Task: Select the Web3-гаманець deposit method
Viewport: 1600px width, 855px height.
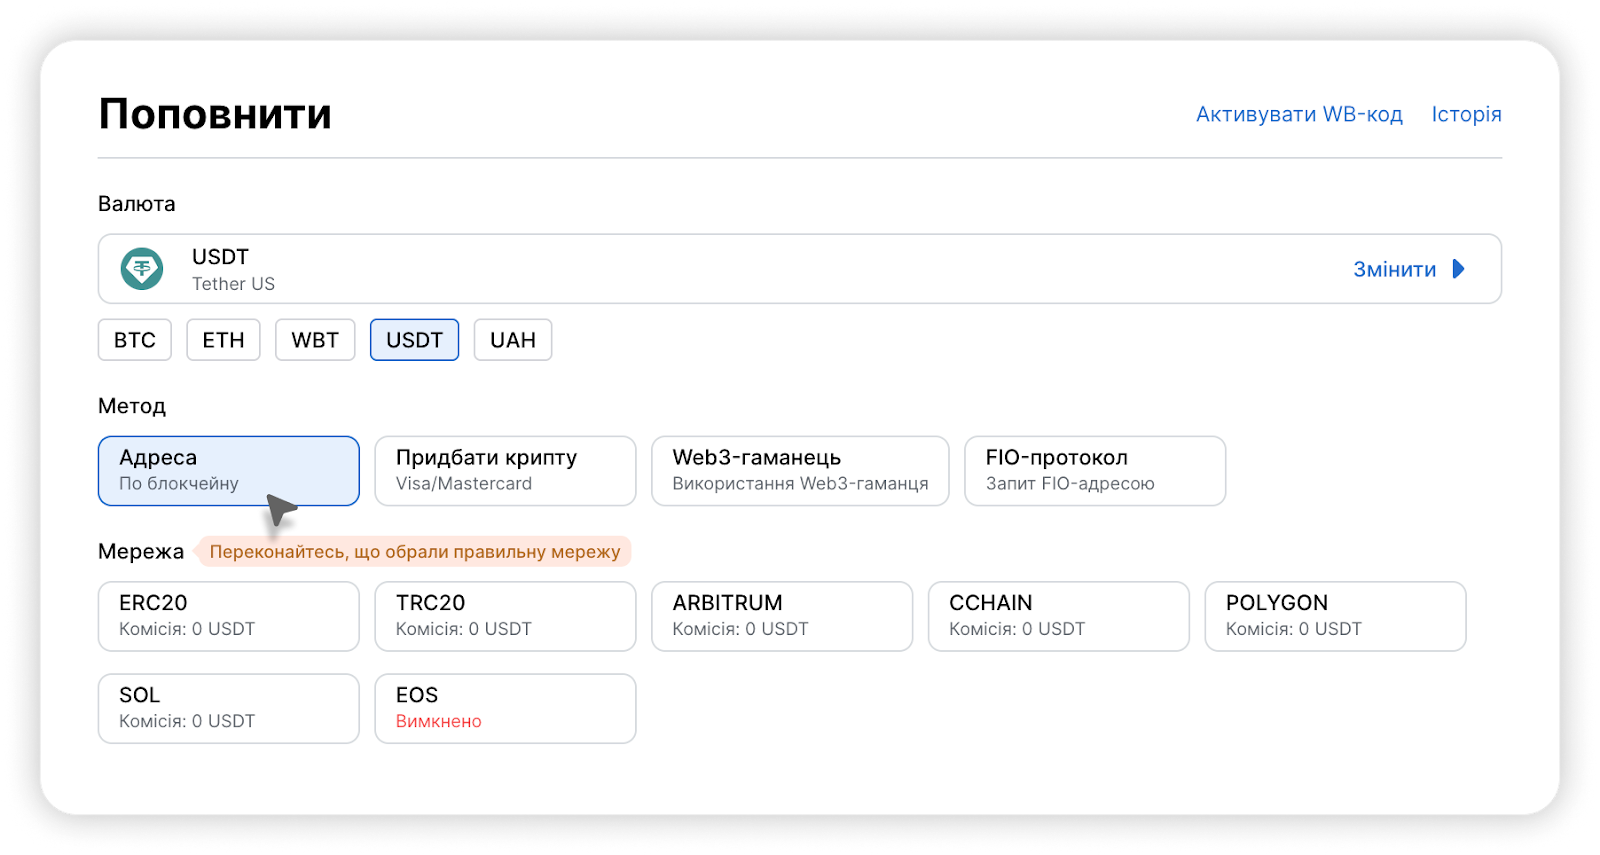Action: [x=800, y=470]
